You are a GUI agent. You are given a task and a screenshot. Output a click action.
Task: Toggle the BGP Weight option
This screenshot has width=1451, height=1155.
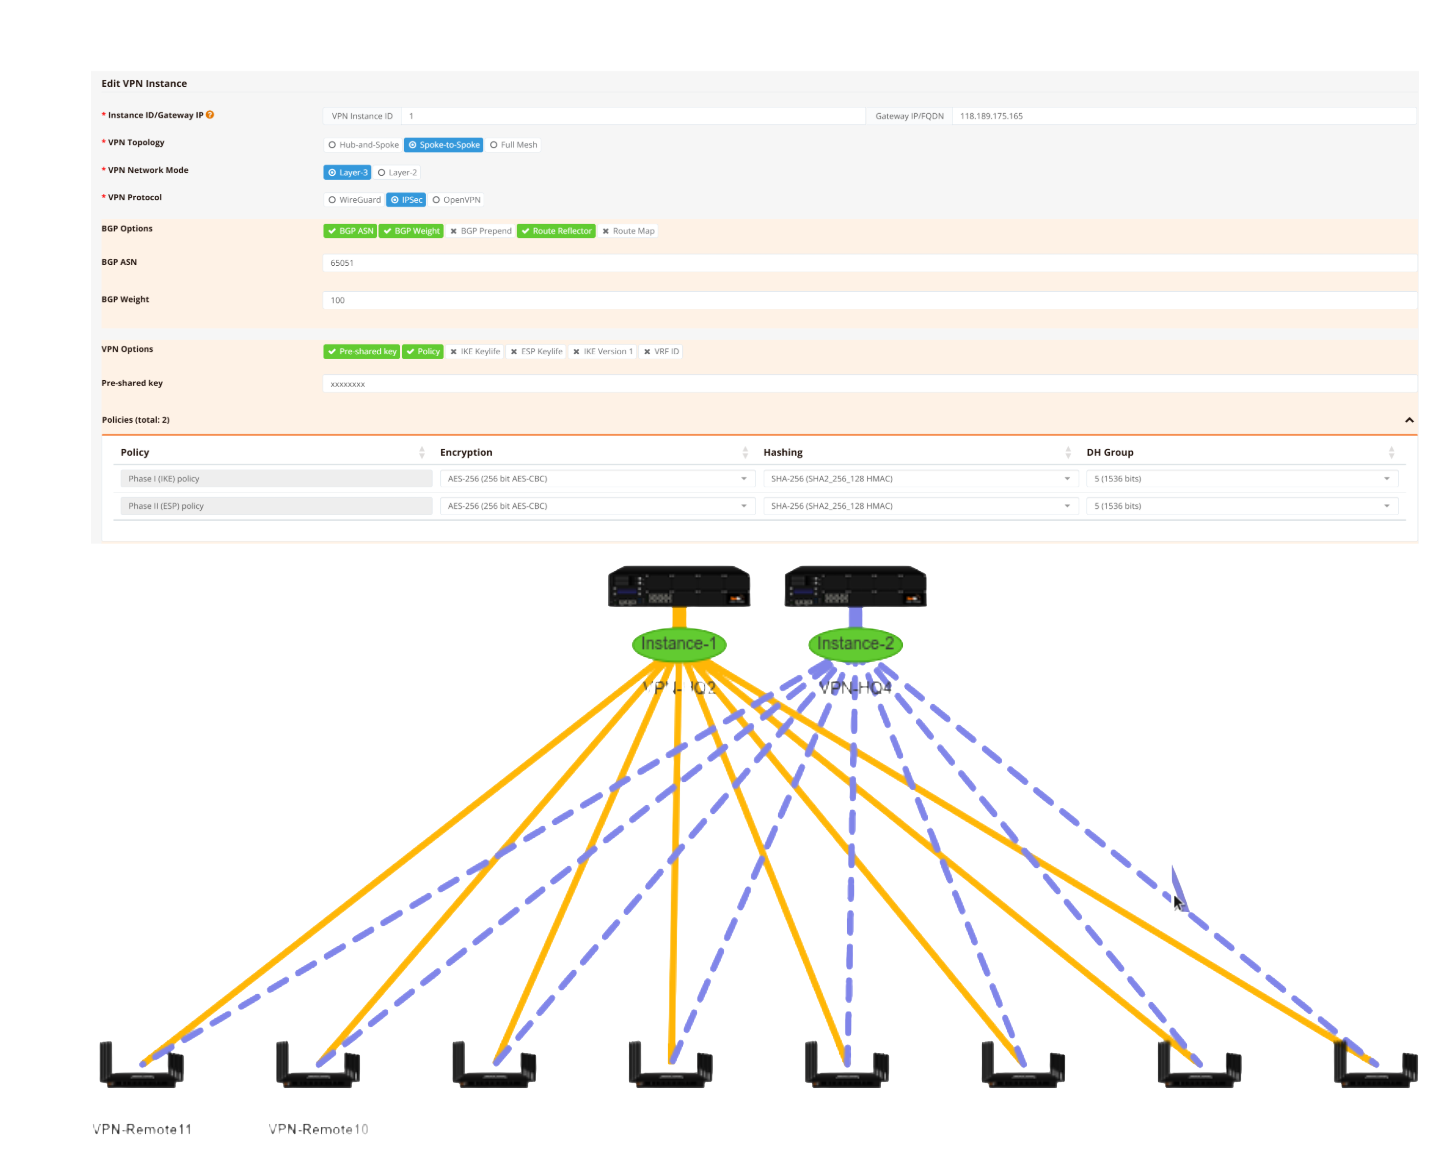coord(411,231)
